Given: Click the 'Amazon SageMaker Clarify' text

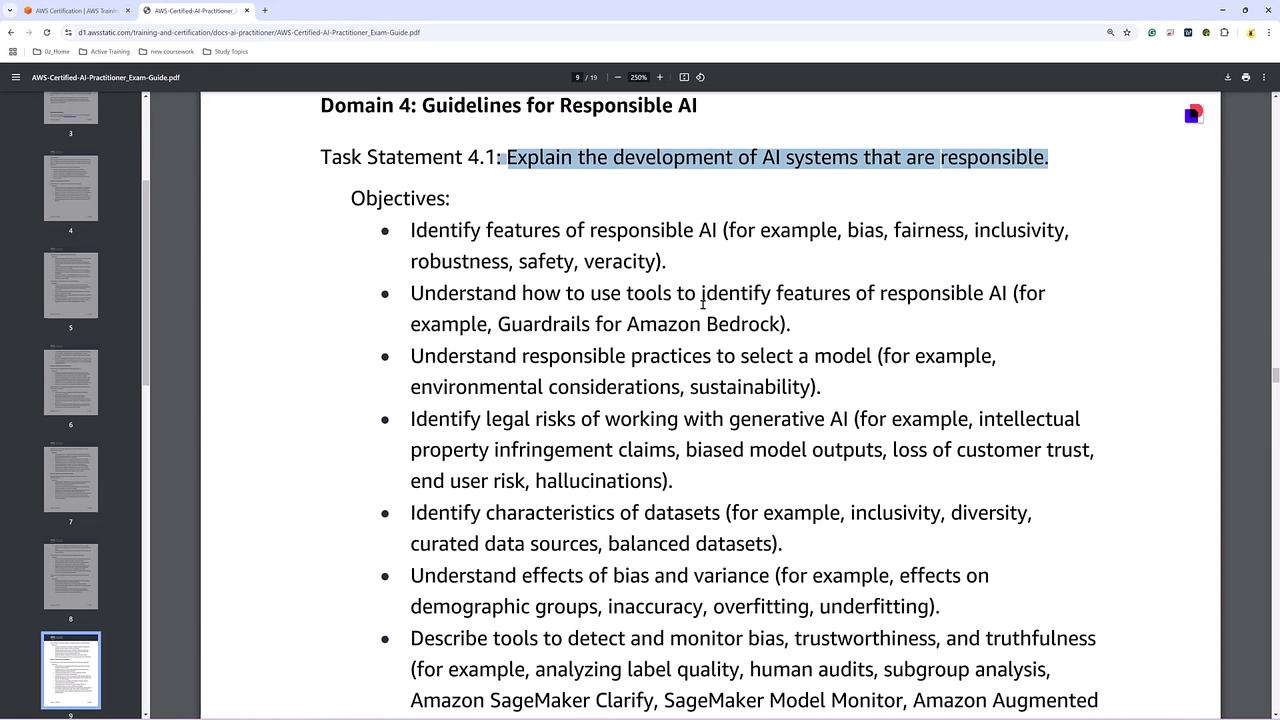Looking at the screenshot, I should [532, 701].
